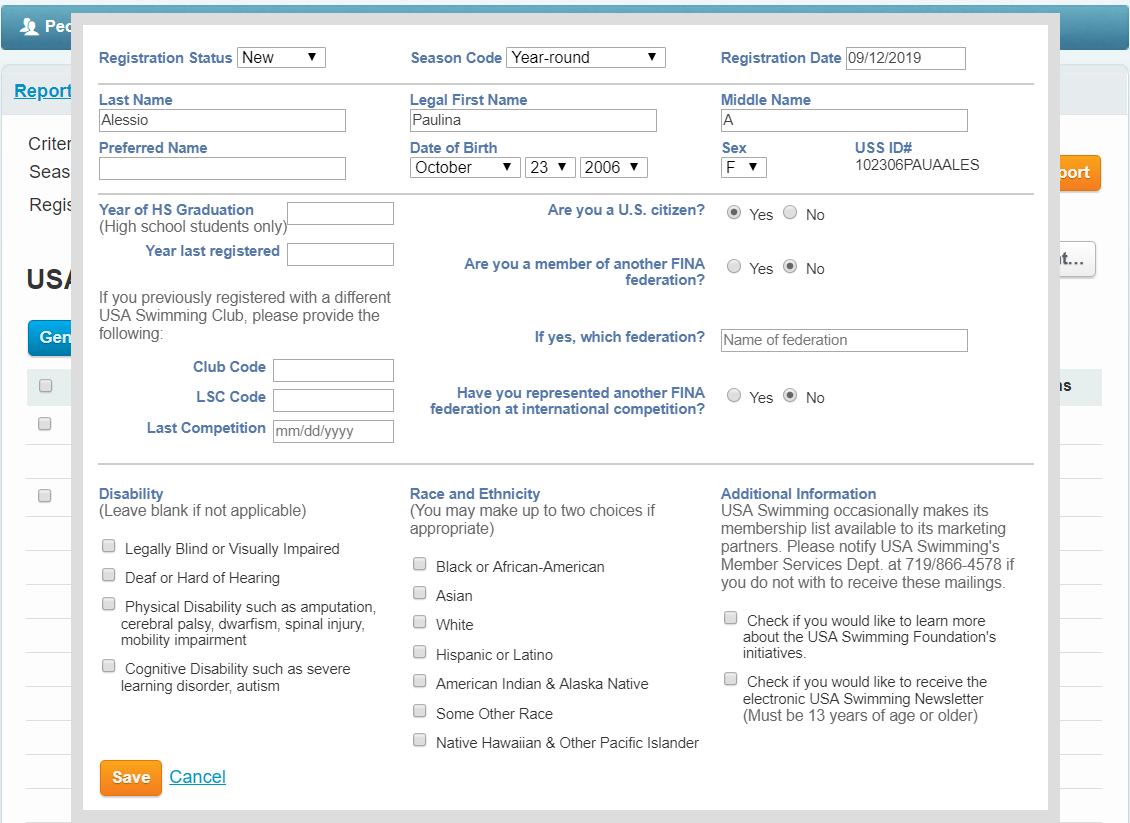The width and height of the screenshot is (1130, 823).
Task: Check the USA Swimming Foundation initiatives box
Action: click(x=731, y=618)
